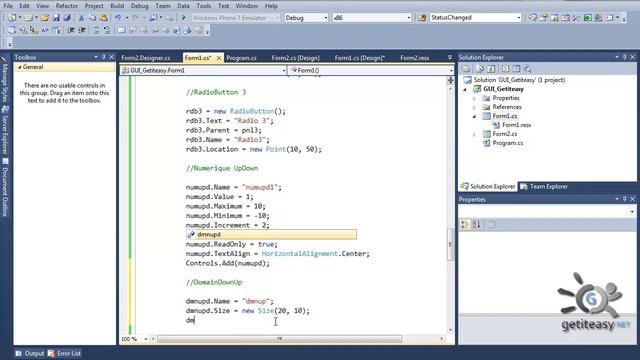This screenshot has width=640, height=360.
Task: Click the Find in Files icon beside StatusChanged
Action: click(x=422, y=18)
